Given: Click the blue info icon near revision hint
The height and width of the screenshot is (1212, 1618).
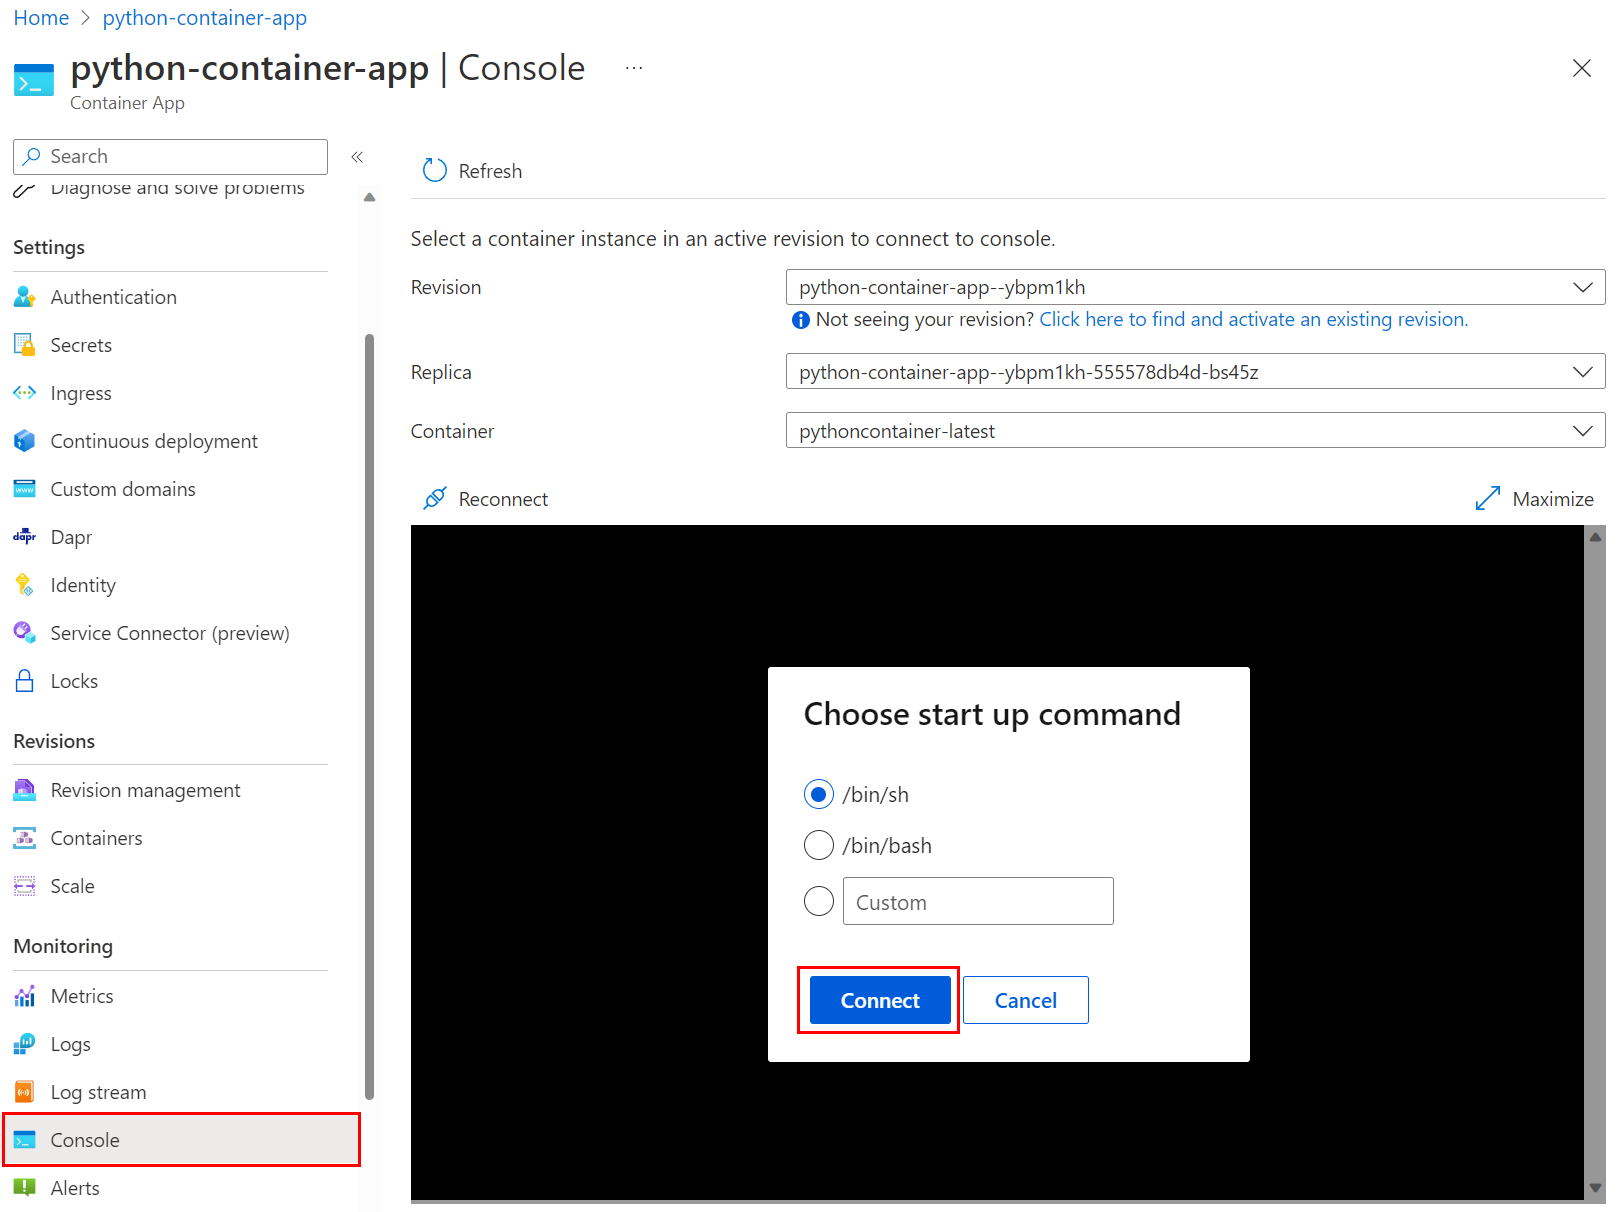Looking at the screenshot, I should click(800, 320).
